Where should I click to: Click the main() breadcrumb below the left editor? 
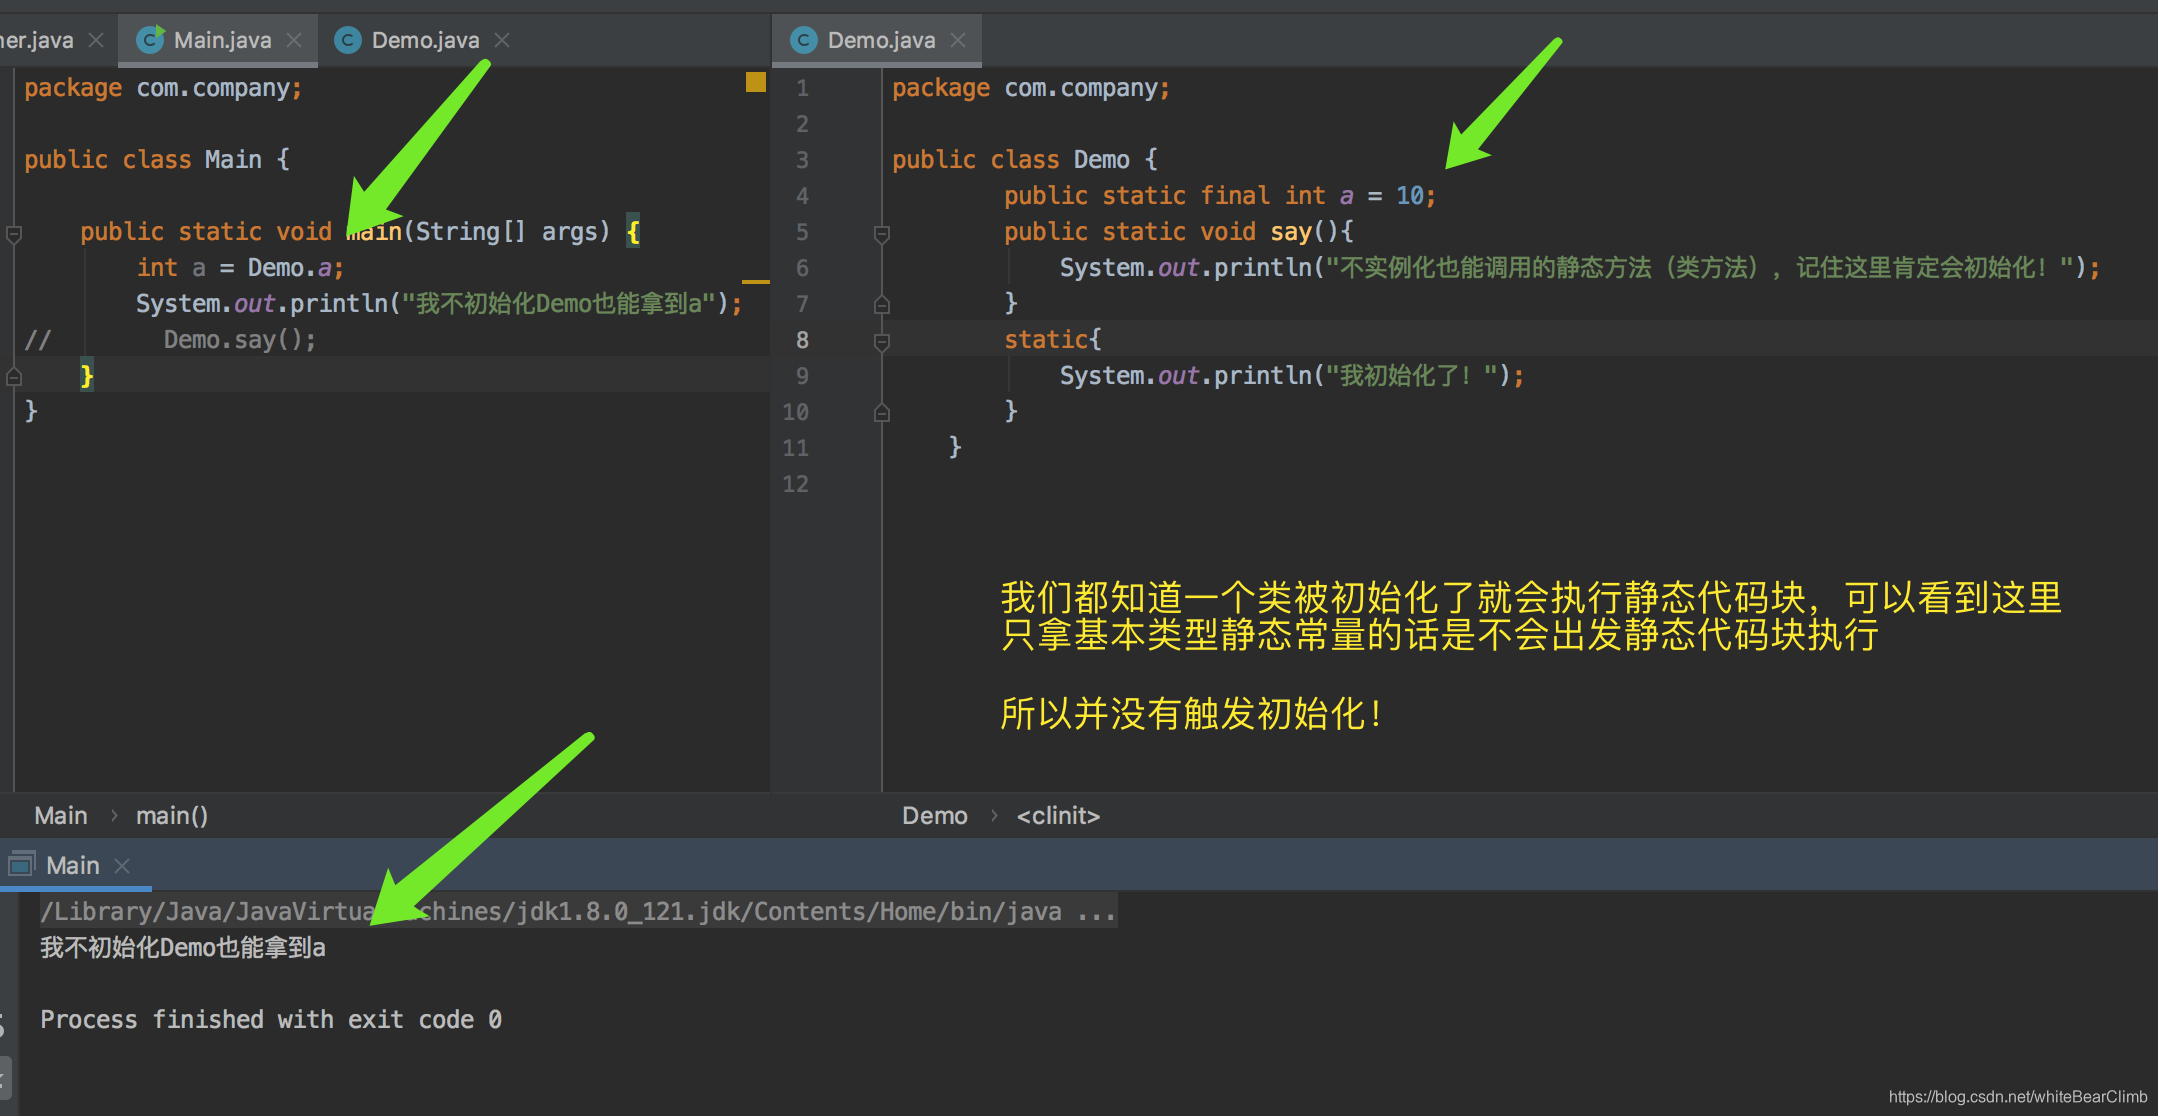point(171,816)
